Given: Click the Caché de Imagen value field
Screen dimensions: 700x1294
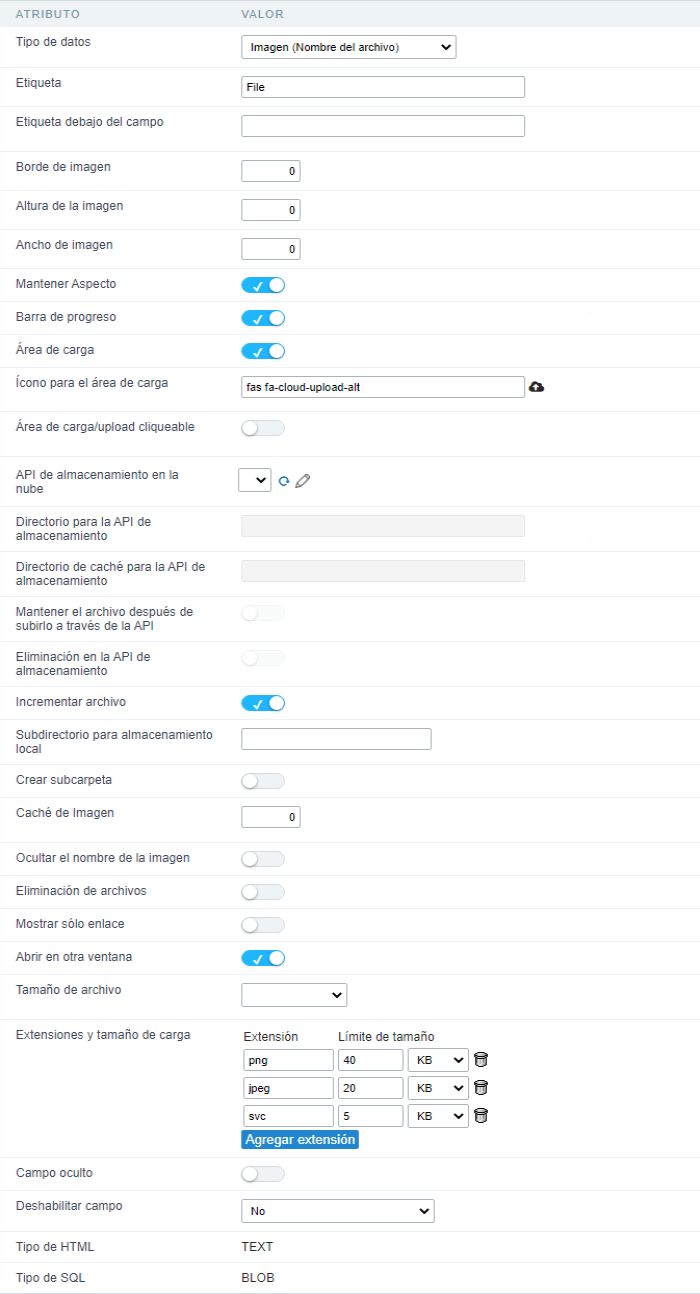Looking at the screenshot, I should click(270, 816).
